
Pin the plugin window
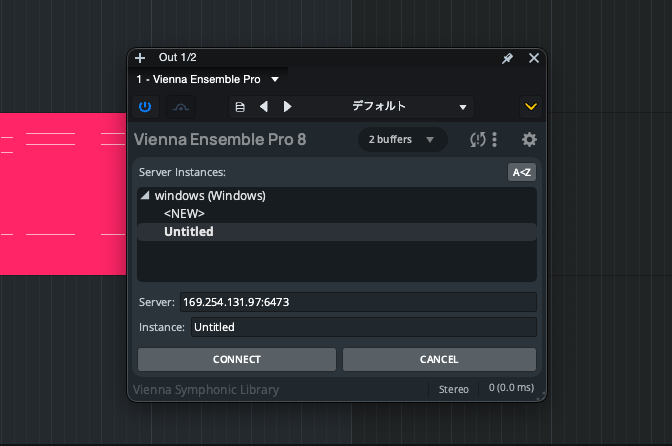(x=507, y=58)
